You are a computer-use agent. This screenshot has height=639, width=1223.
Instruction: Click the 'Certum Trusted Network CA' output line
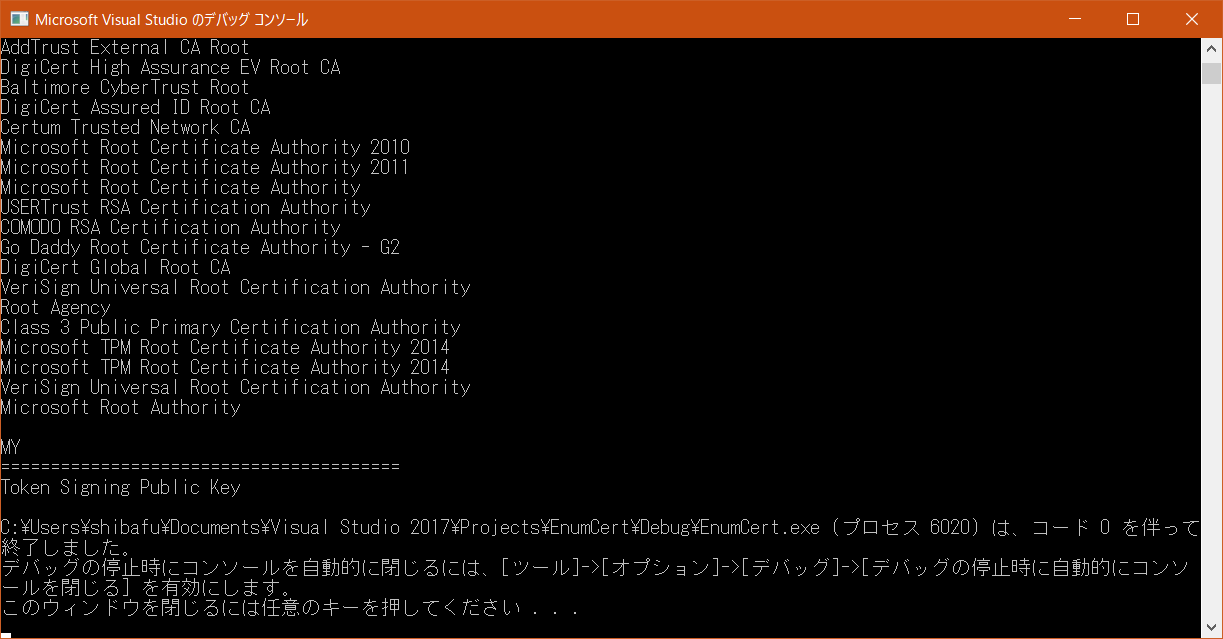coord(125,128)
